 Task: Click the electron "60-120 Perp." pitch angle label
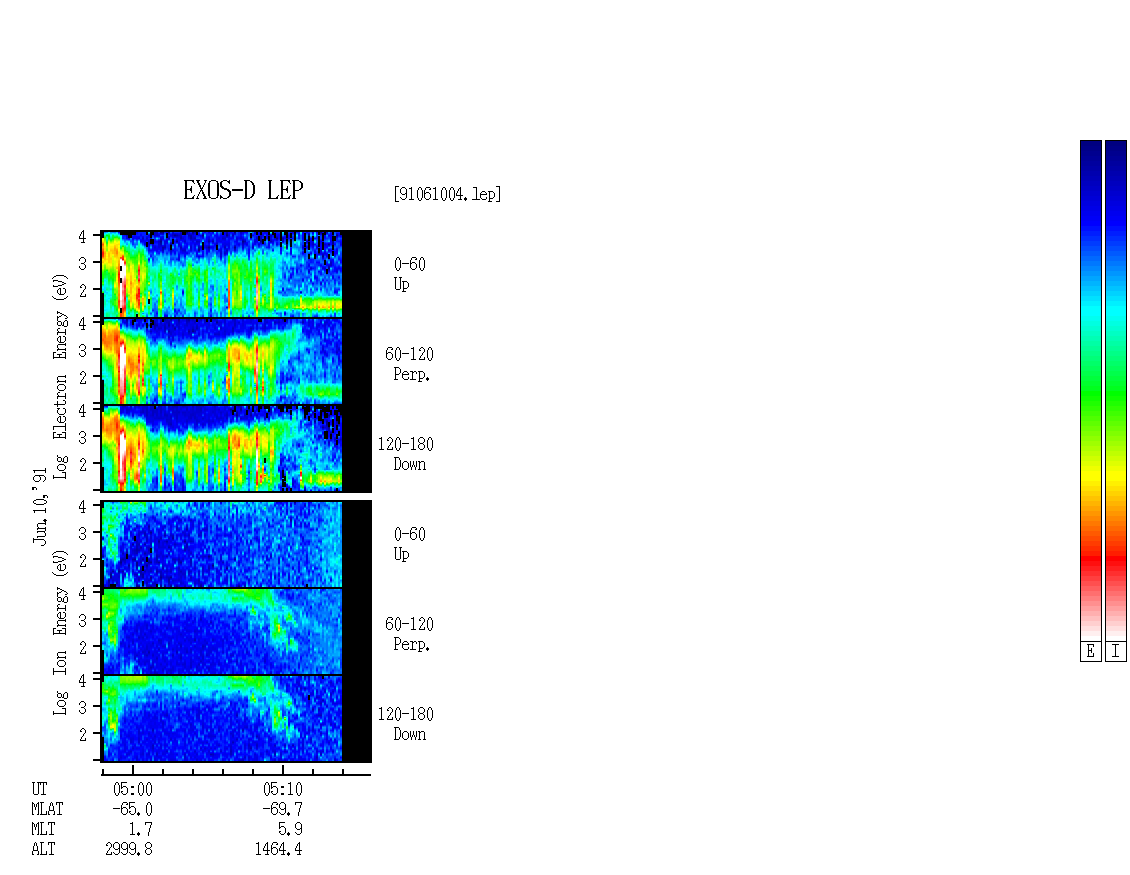(x=409, y=364)
